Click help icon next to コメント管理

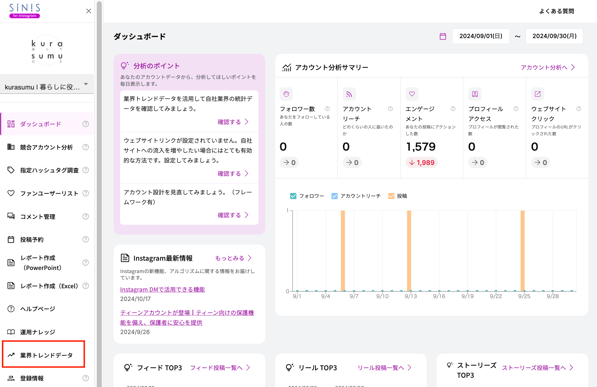pyautogui.click(x=86, y=216)
